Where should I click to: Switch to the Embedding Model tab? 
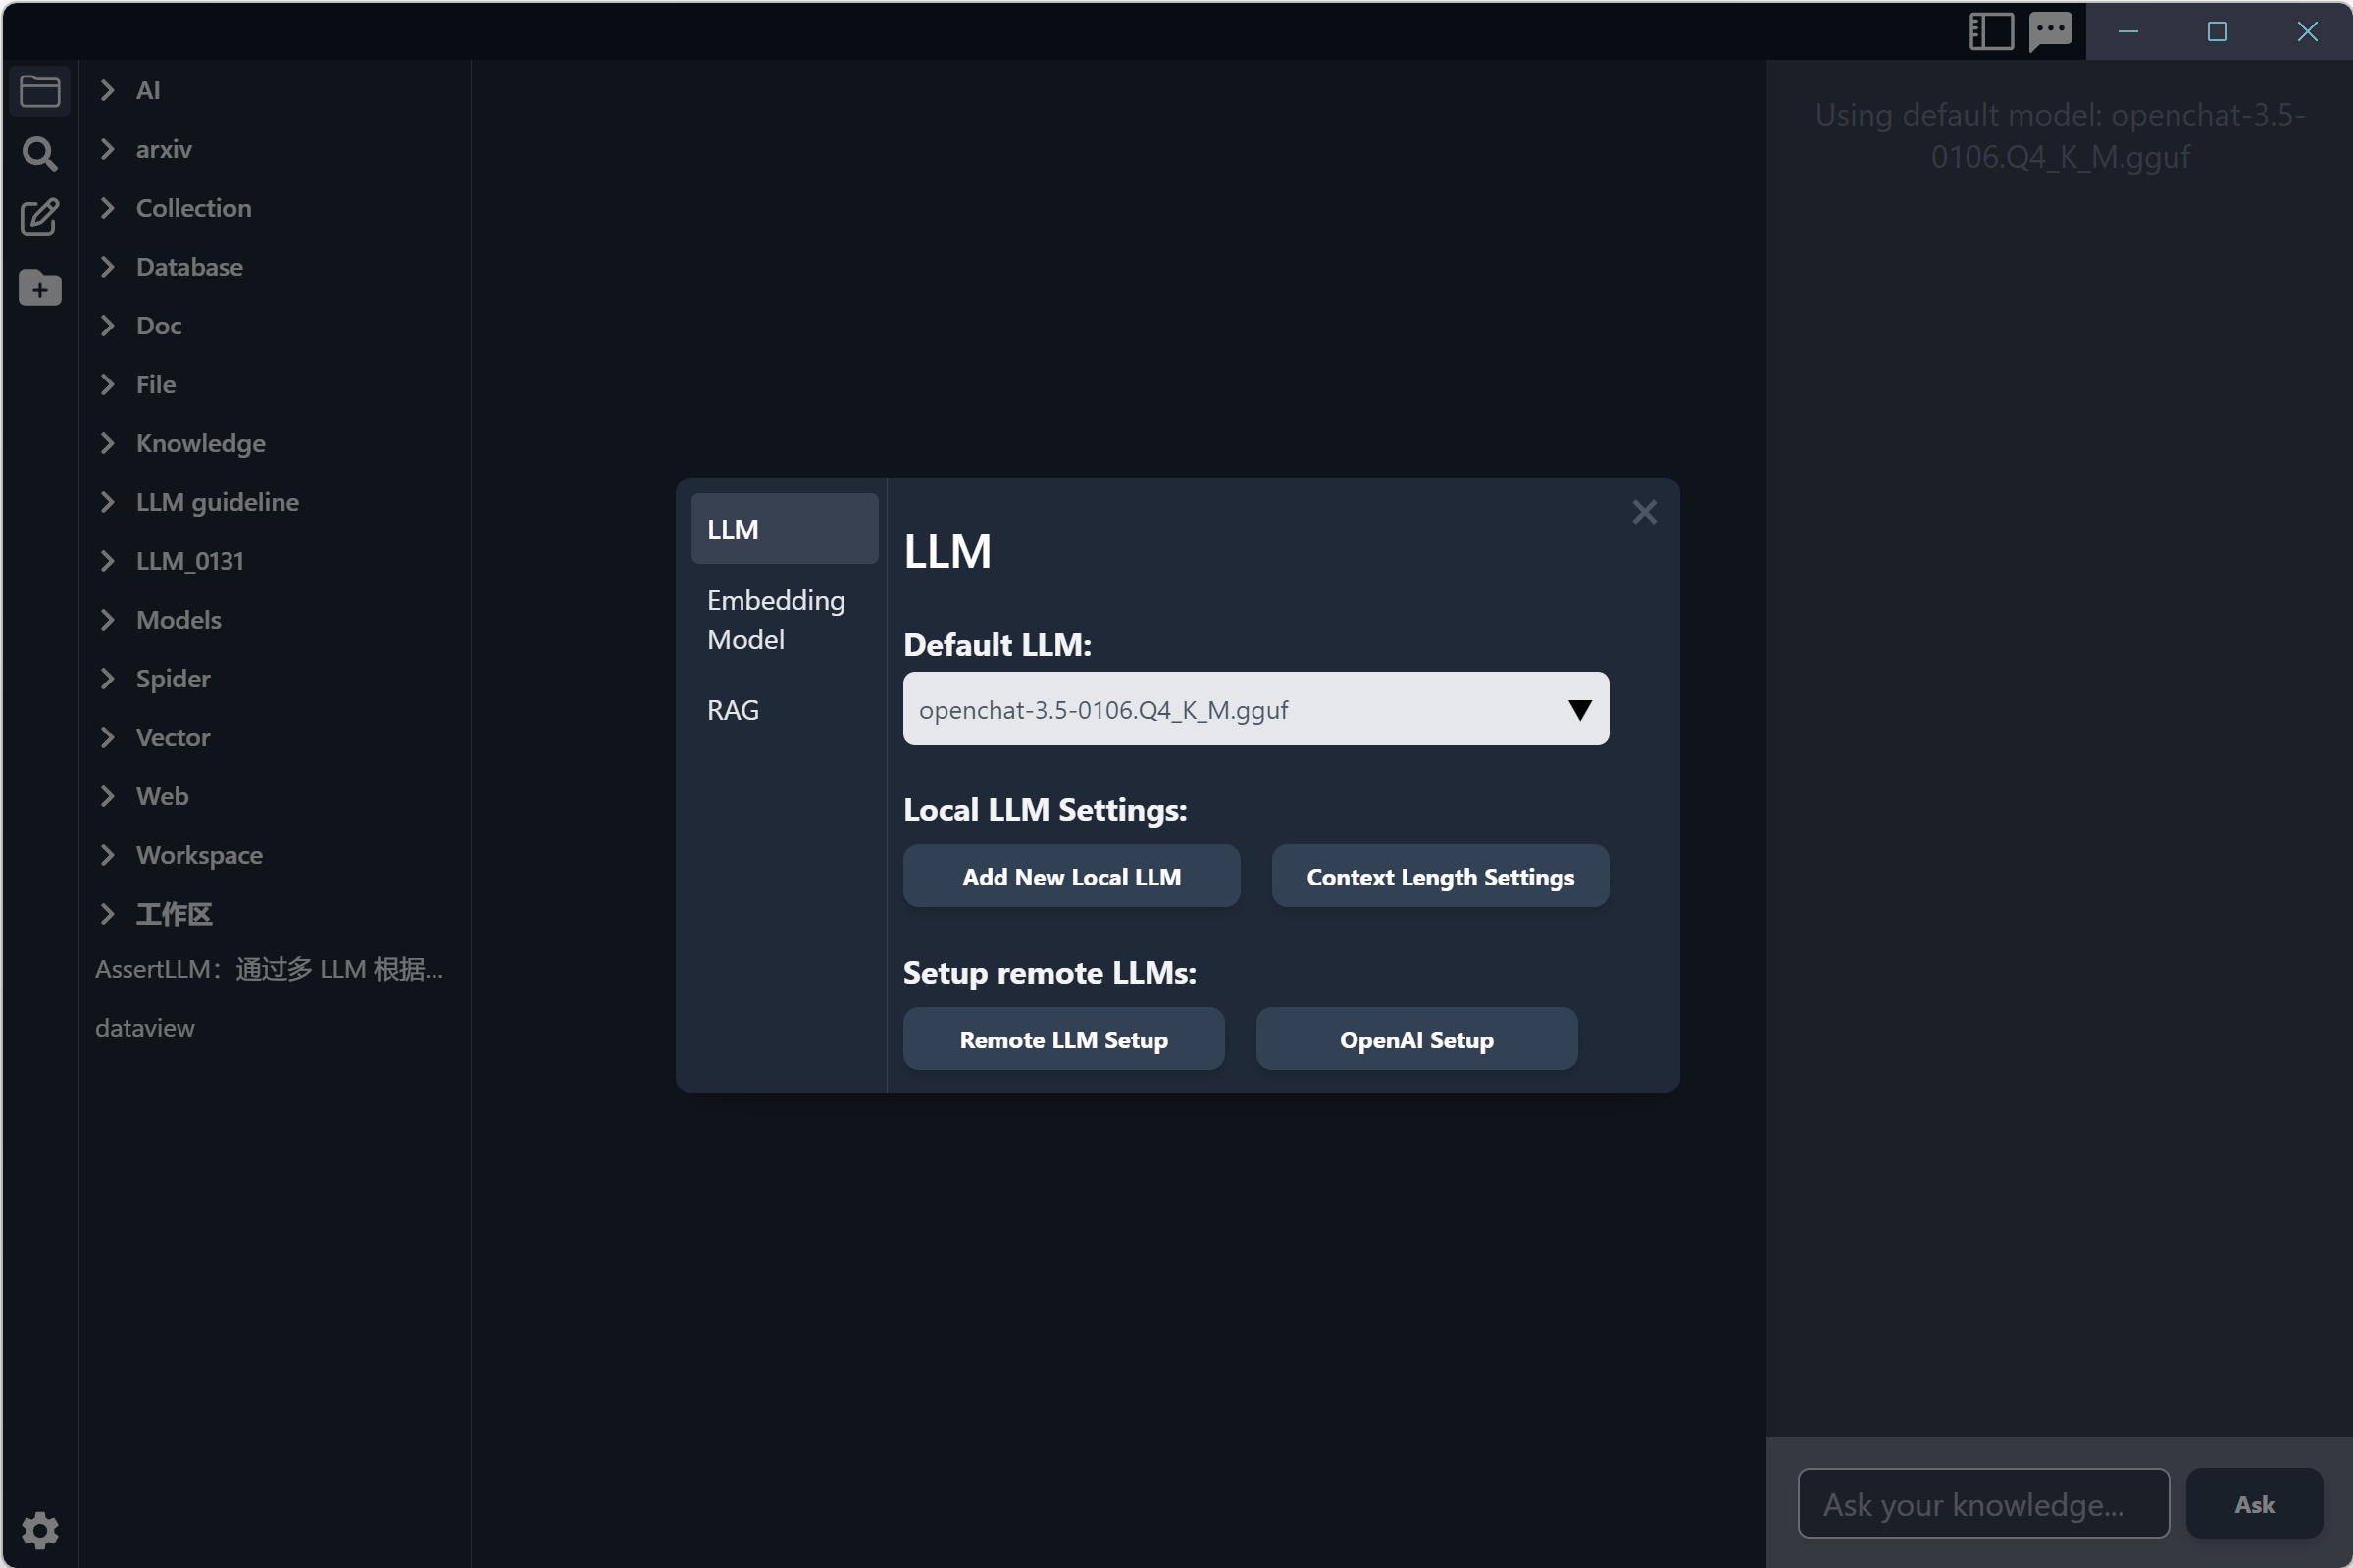click(776, 619)
